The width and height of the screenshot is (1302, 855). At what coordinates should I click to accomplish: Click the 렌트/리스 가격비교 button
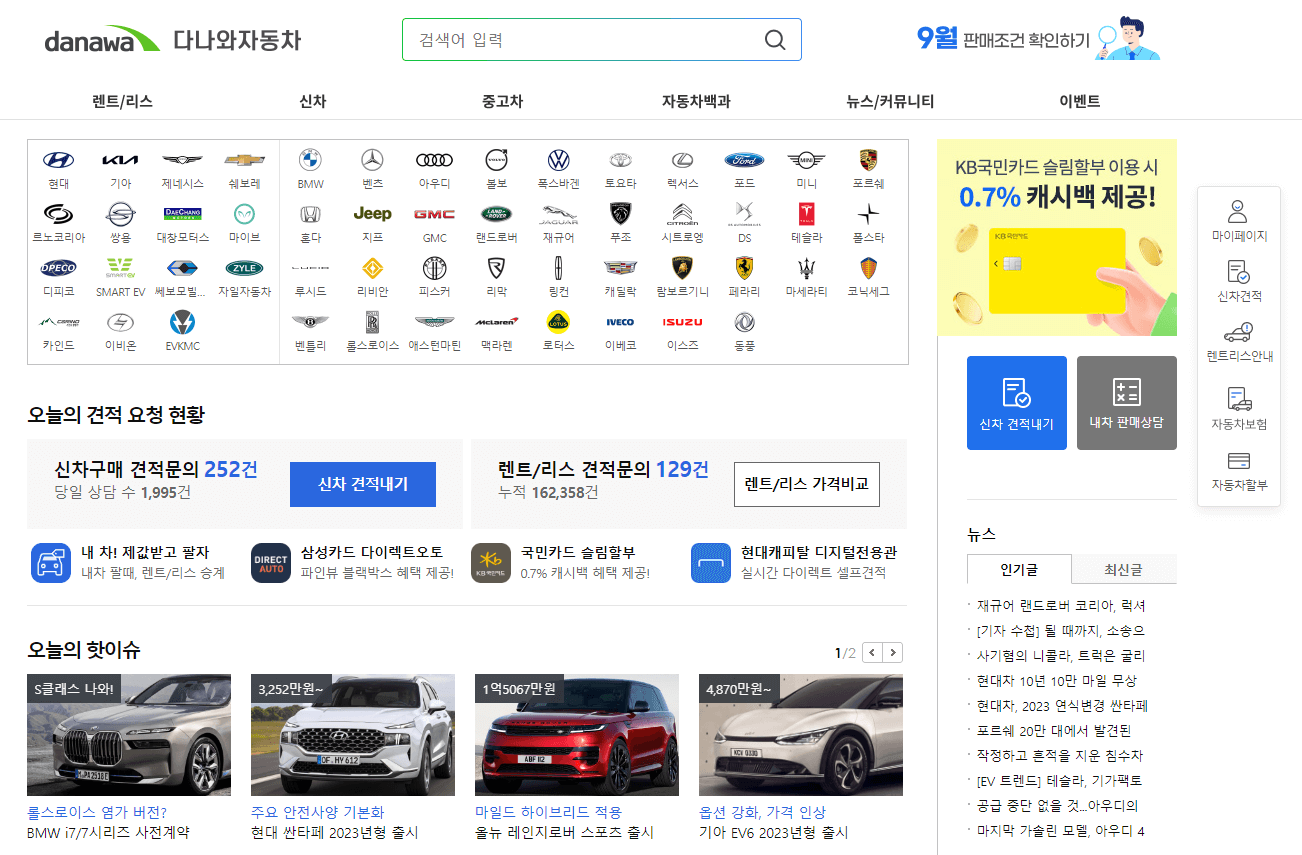pyautogui.click(x=807, y=484)
